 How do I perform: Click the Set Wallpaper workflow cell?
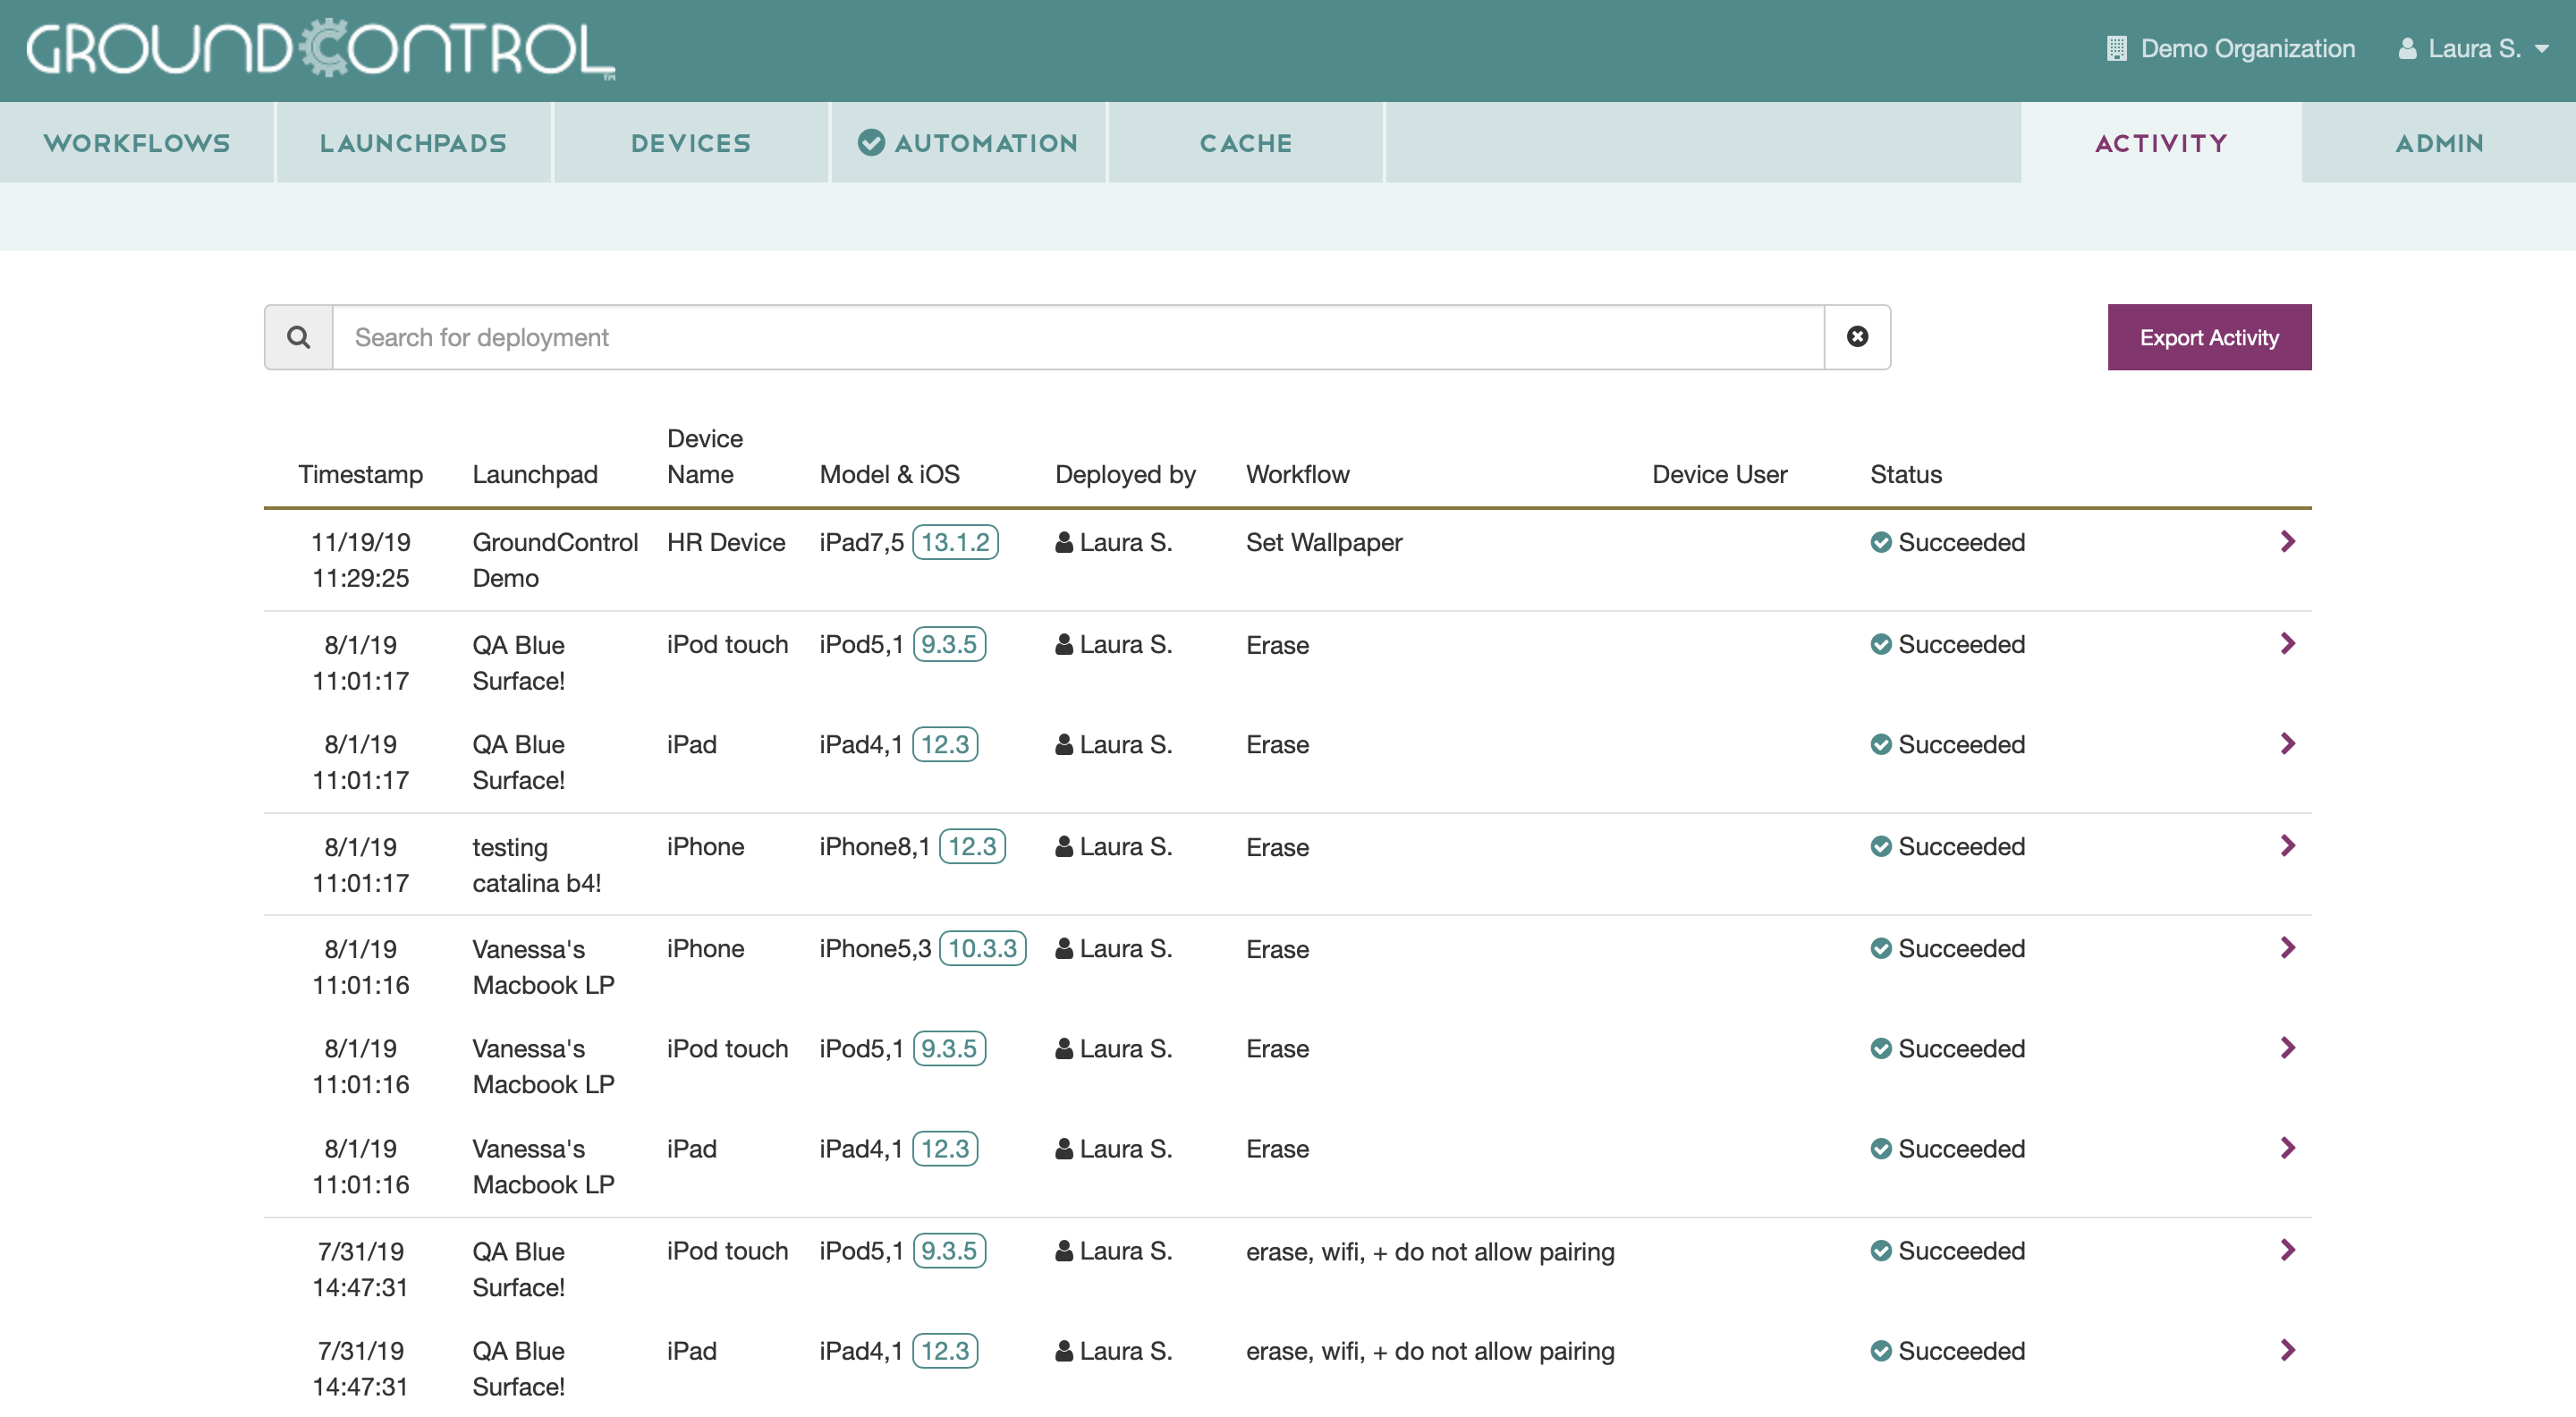[x=1324, y=542]
